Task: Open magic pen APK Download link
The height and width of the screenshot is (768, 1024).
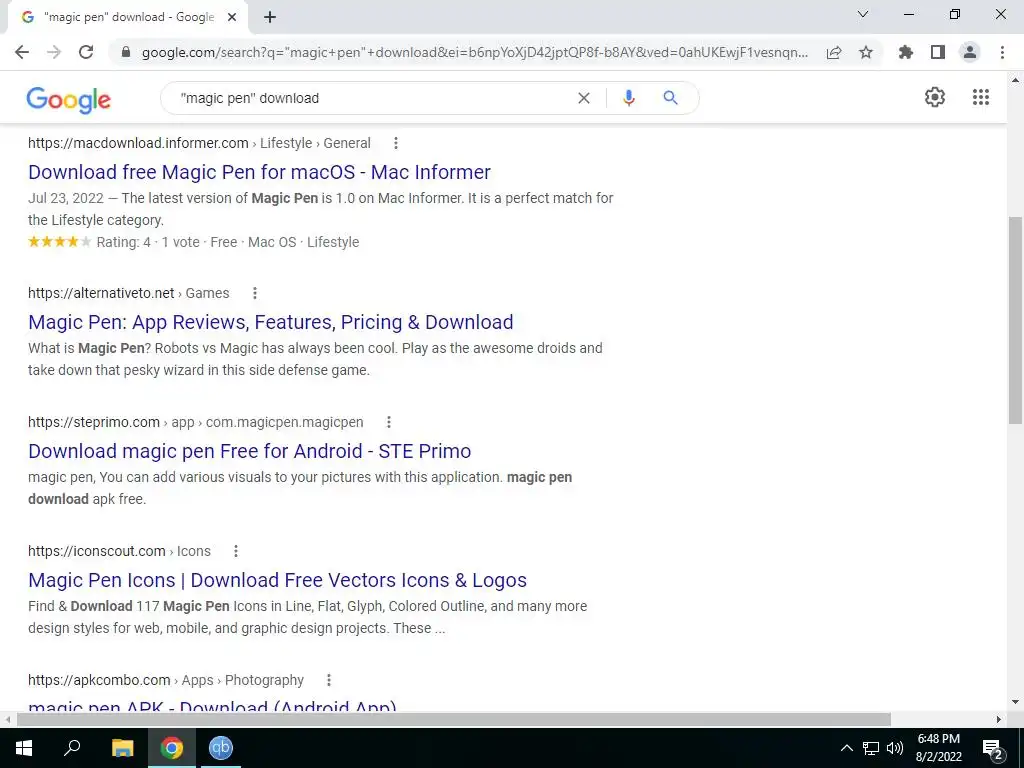Action: [212, 706]
